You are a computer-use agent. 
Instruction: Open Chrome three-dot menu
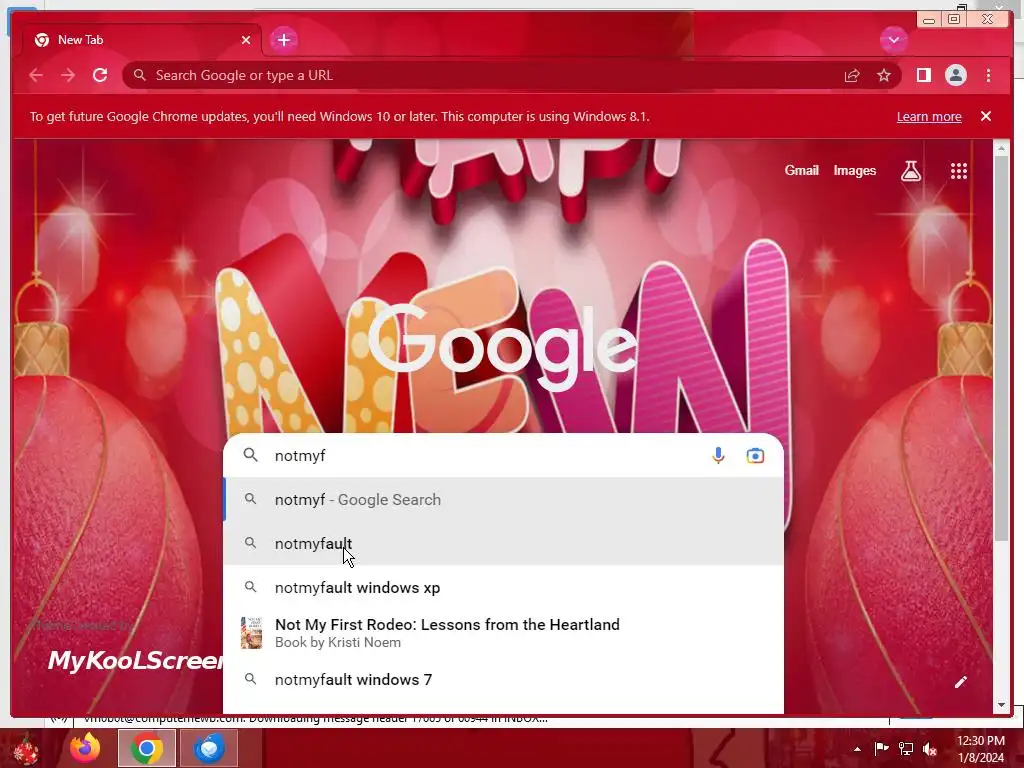[988, 75]
